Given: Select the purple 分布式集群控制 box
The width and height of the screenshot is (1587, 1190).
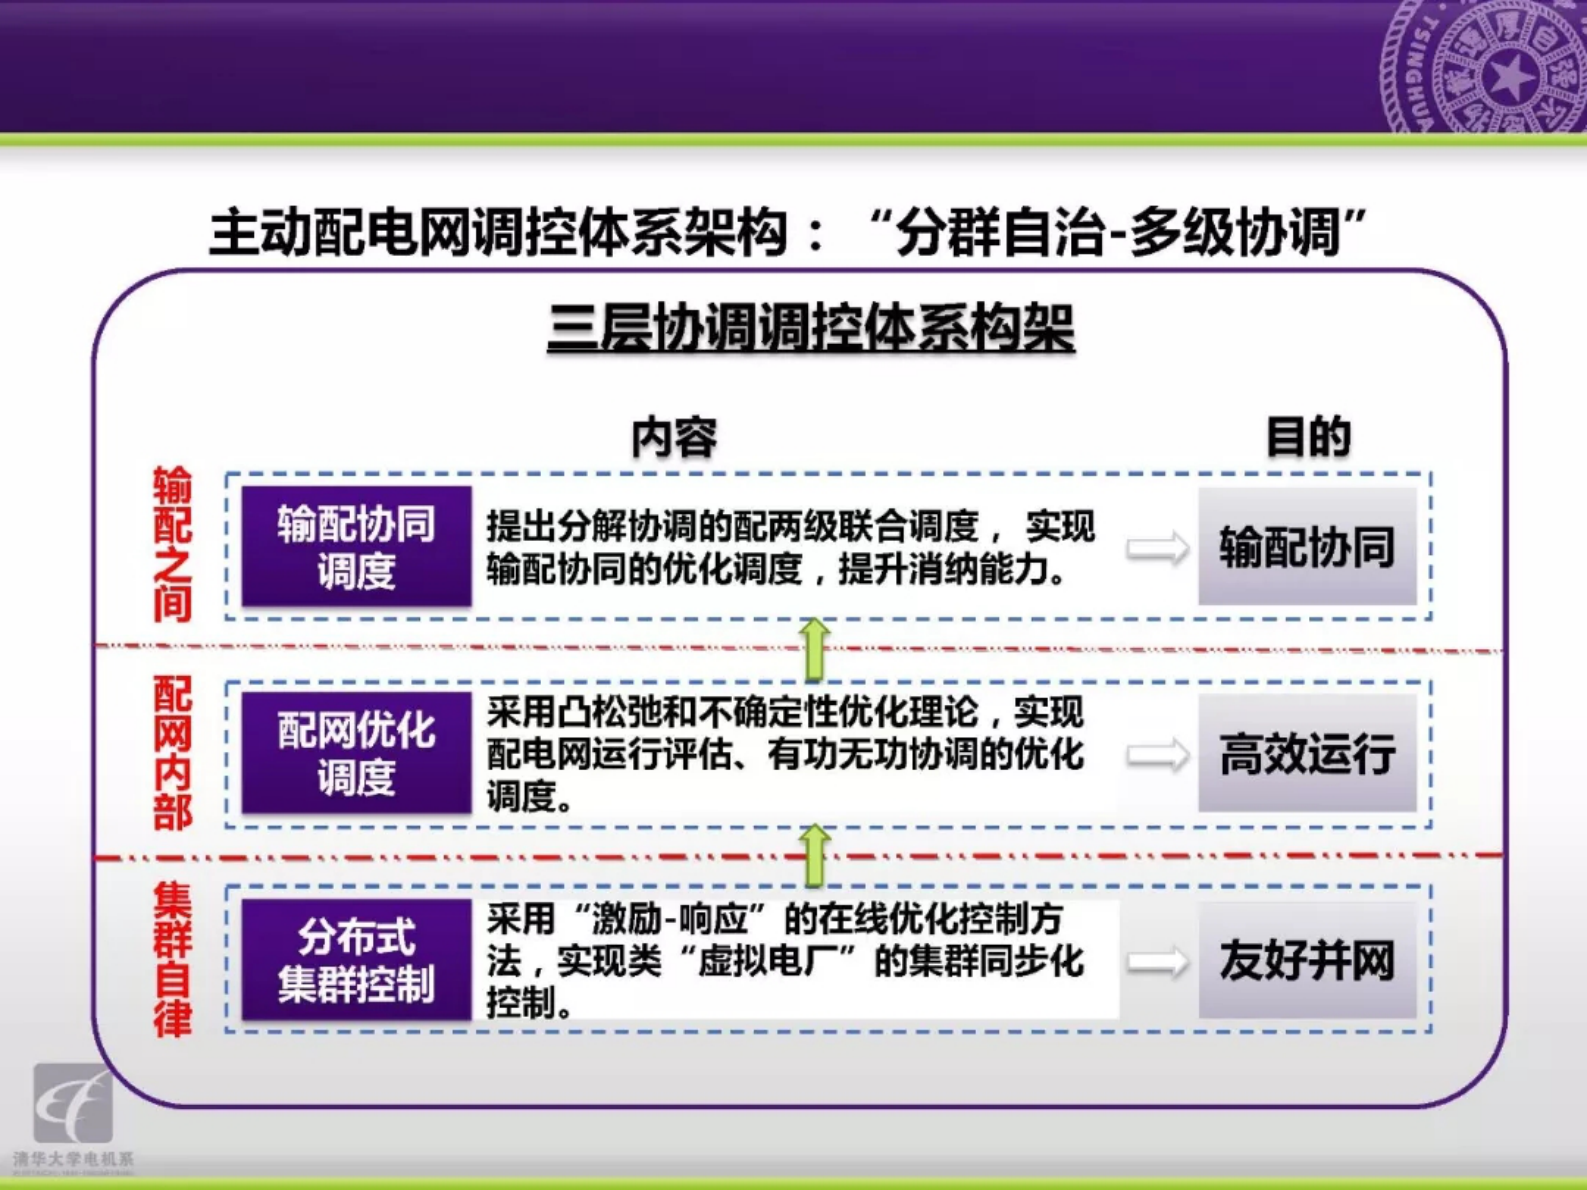Looking at the screenshot, I should click(x=356, y=960).
